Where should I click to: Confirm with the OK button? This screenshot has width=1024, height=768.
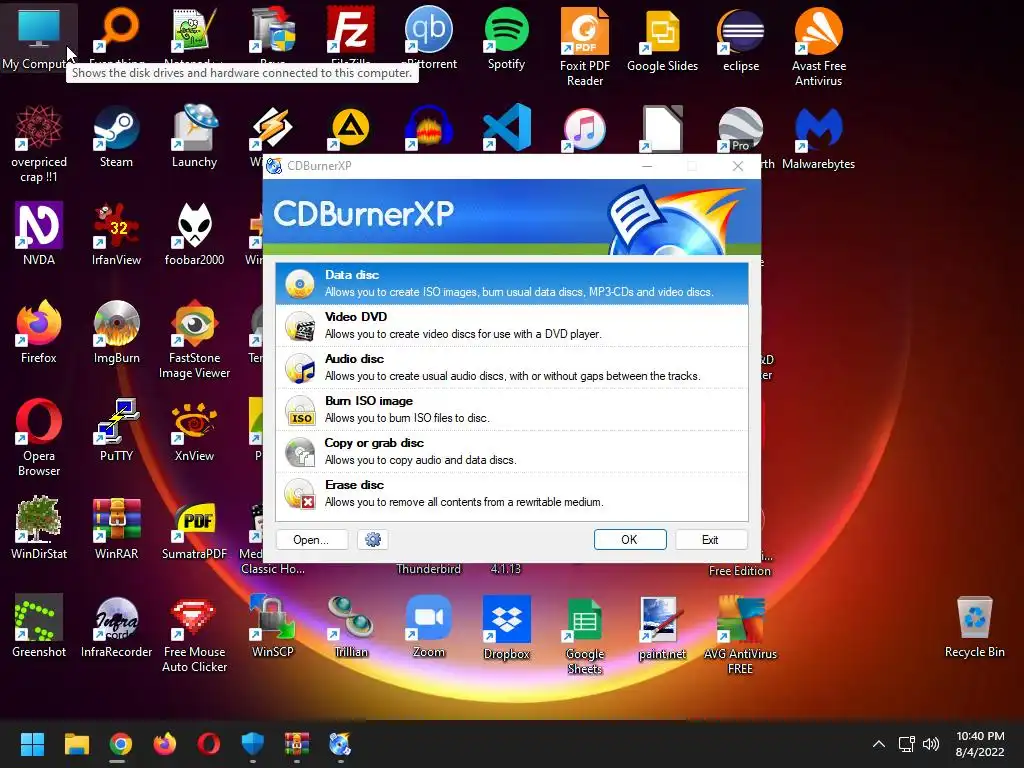pos(630,539)
